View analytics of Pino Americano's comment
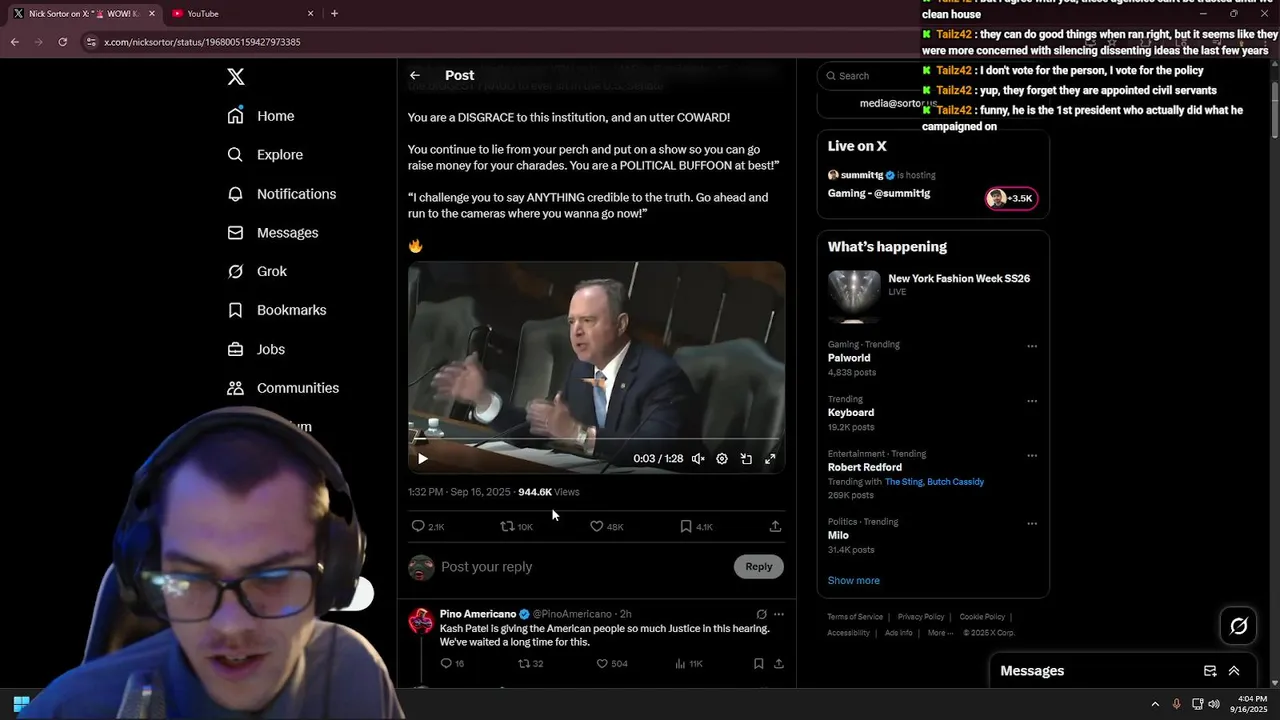The width and height of the screenshot is (1280, 720). click(689, 664)
